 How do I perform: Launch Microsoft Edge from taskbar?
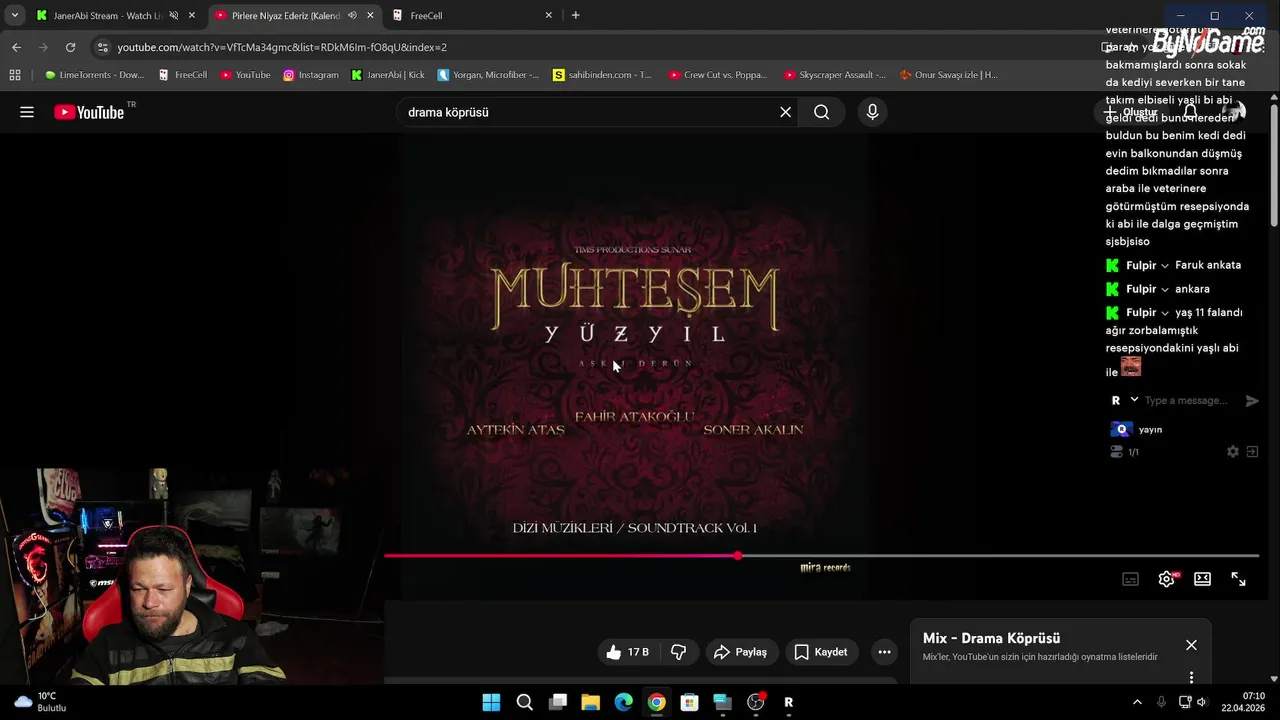623,702
